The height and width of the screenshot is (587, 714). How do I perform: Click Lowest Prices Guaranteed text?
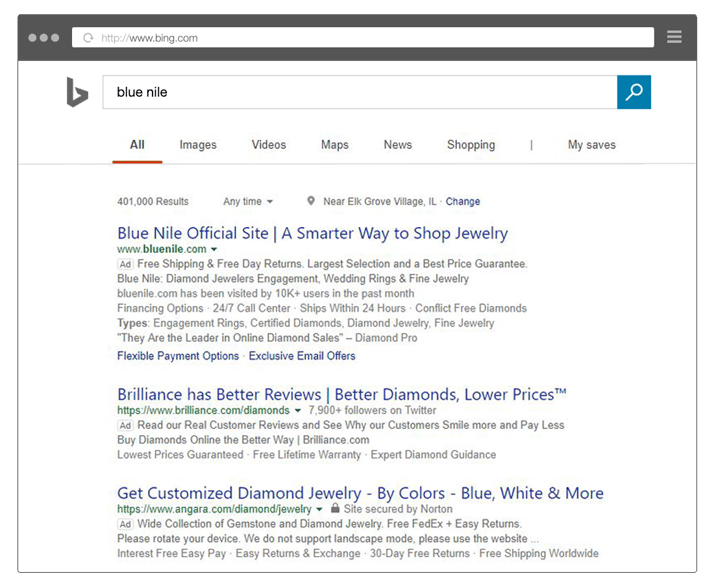(180, 454)
